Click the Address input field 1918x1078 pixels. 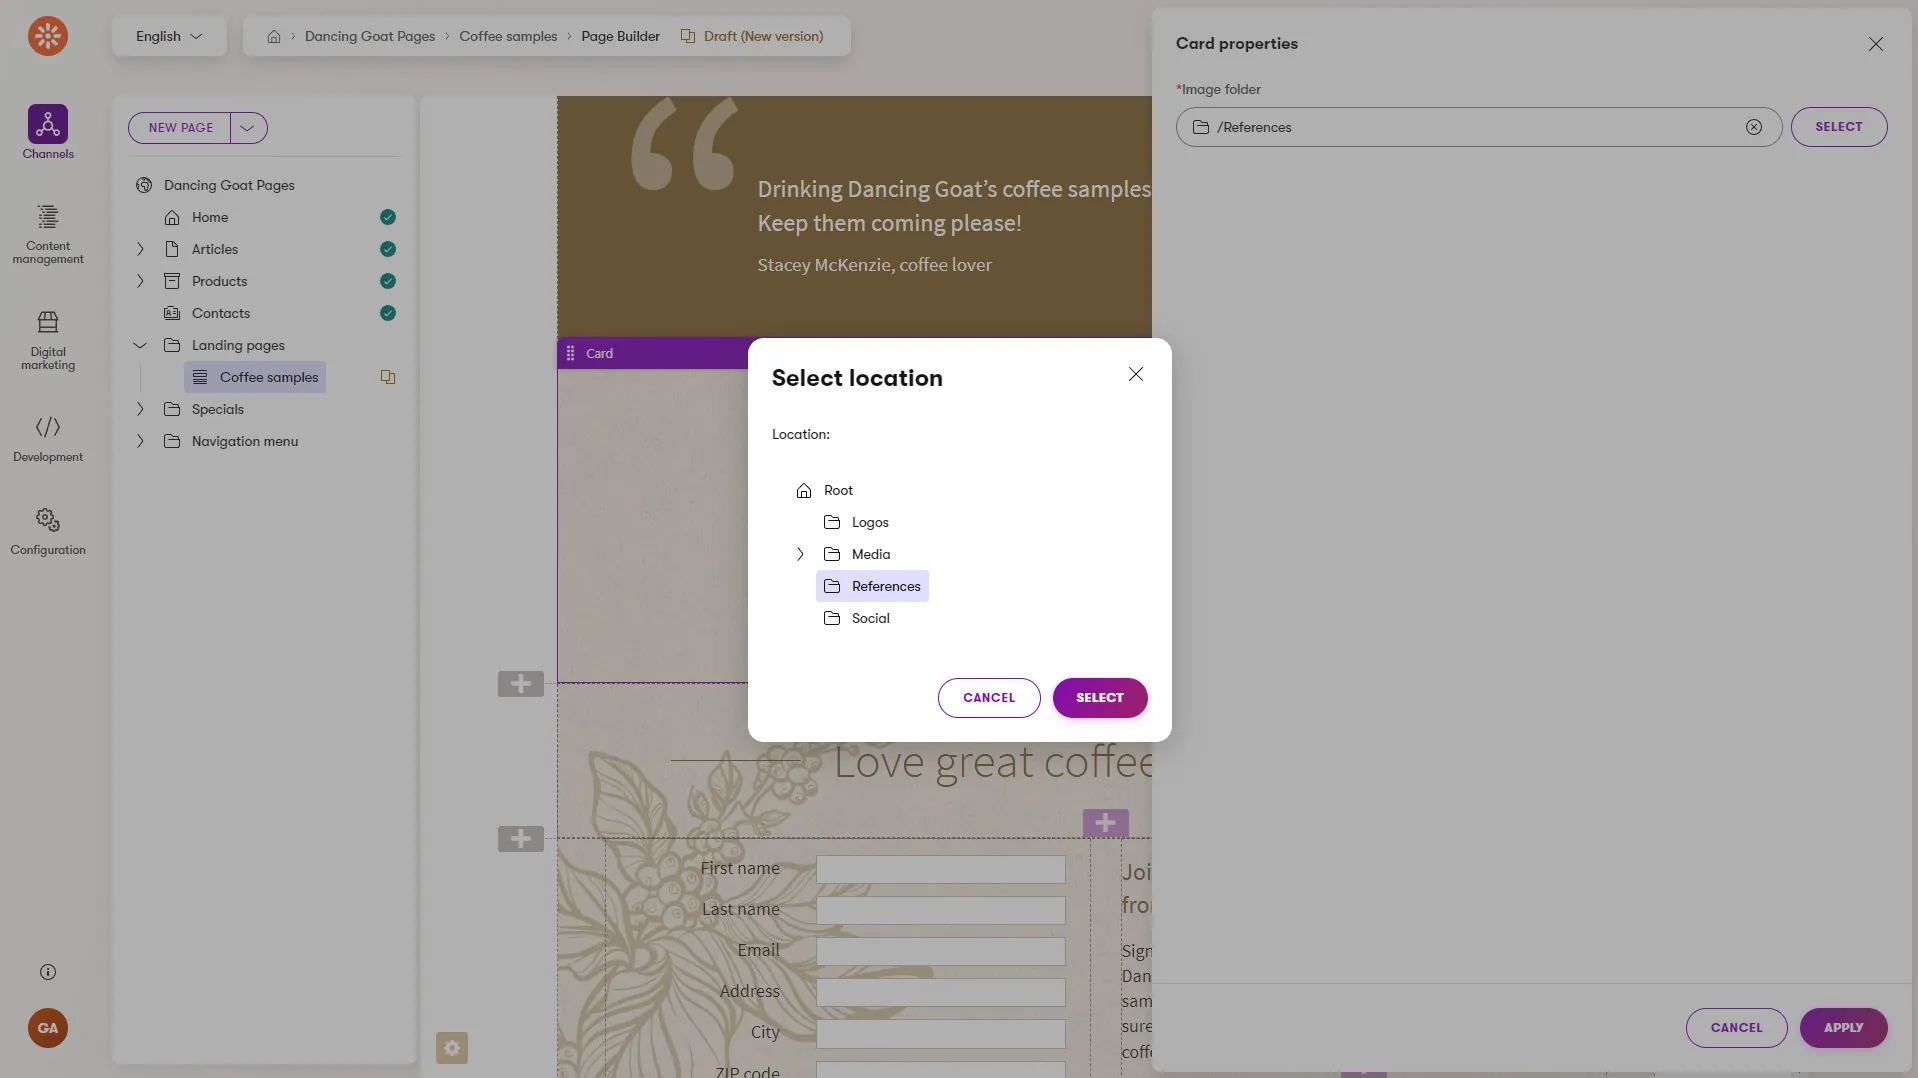(941, 992)
